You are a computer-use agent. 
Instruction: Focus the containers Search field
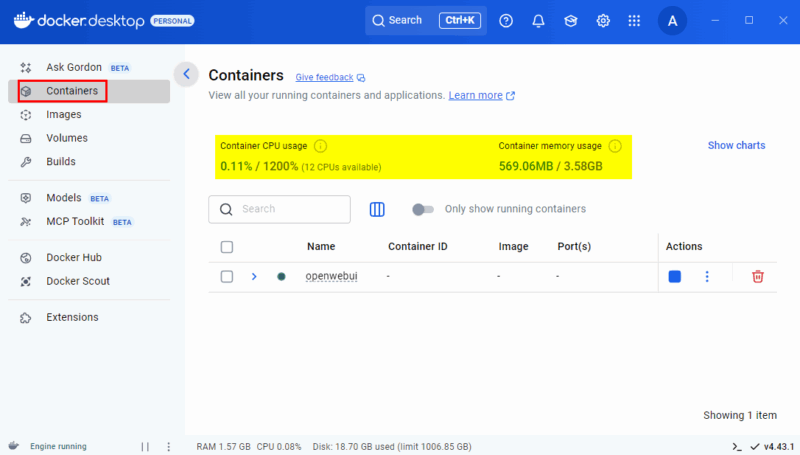coord(280,209)
